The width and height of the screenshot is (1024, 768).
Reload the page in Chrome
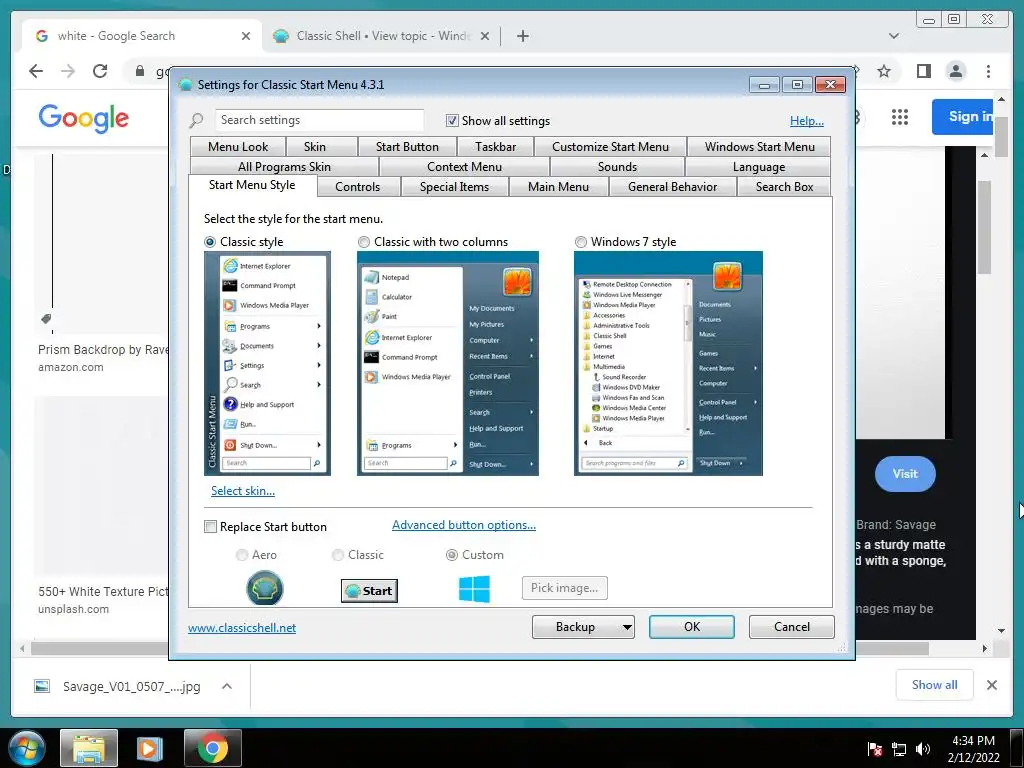click(100, 71)
